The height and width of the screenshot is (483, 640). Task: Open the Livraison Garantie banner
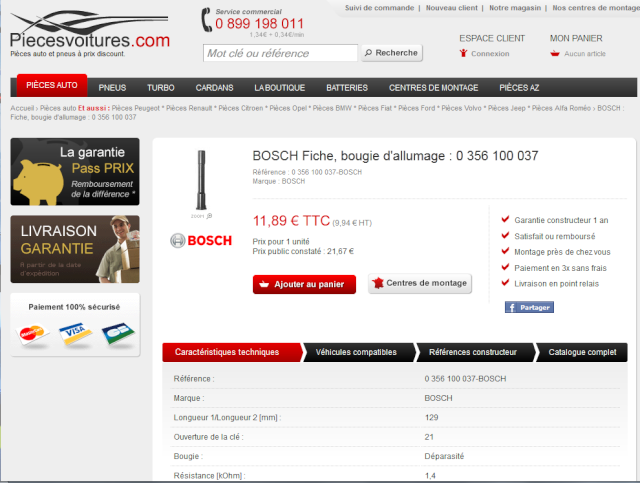point(75,249)
